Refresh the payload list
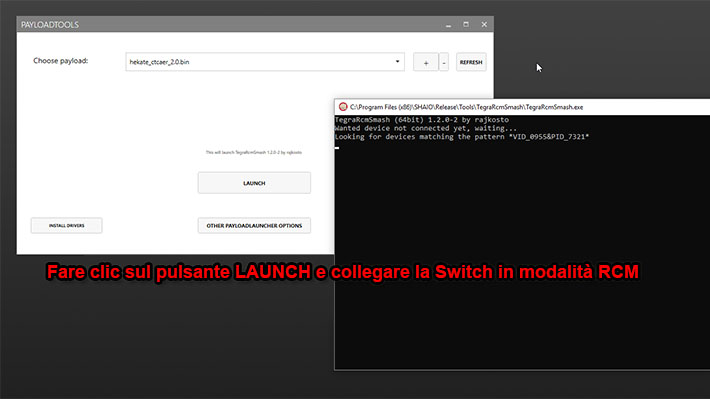Screen dimensions: 710x399 point(471,62)
